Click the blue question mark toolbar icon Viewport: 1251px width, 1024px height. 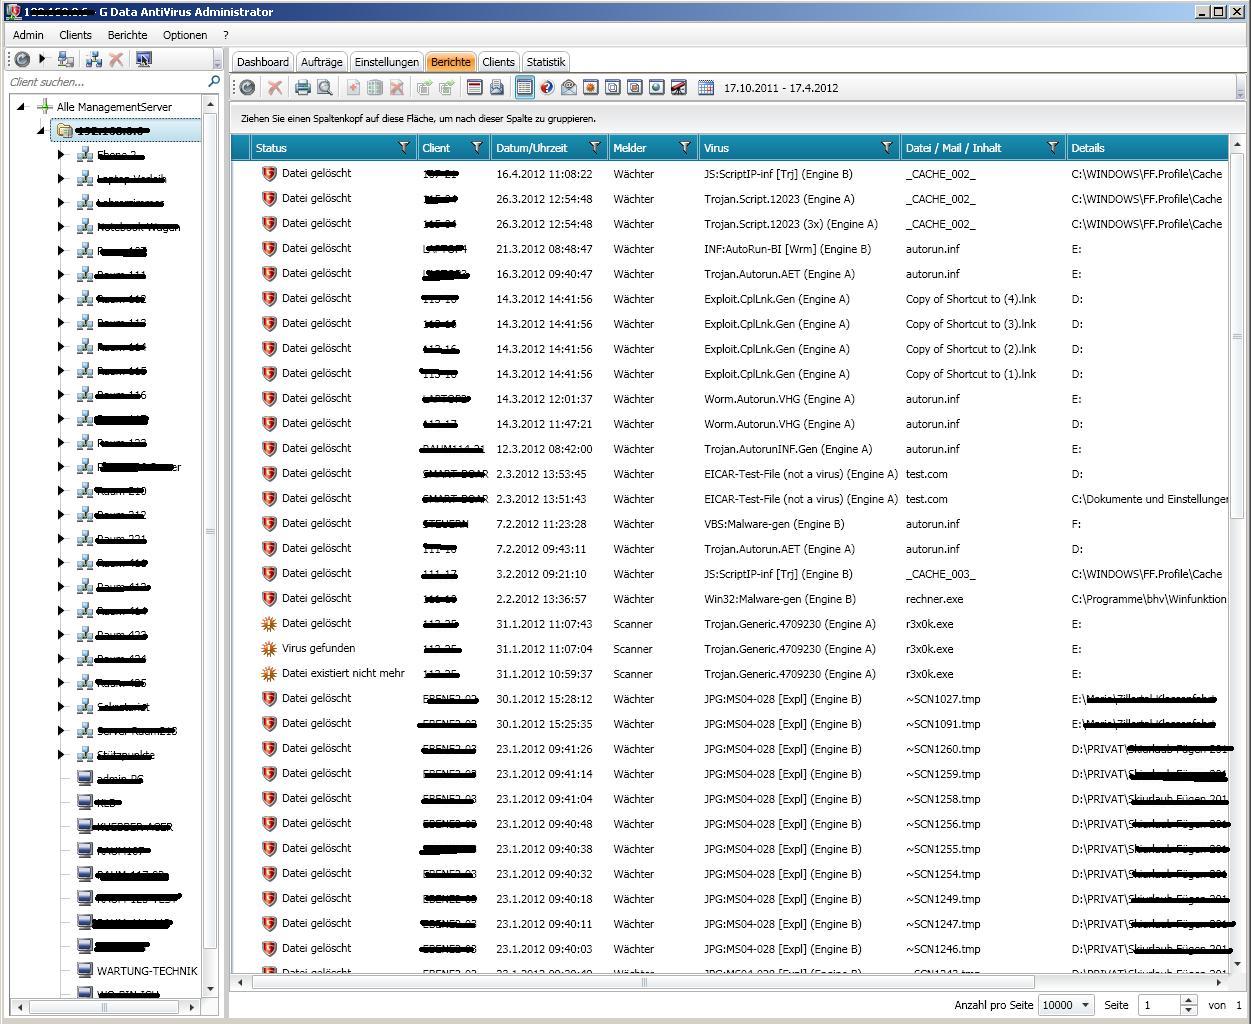coord(547,88)
